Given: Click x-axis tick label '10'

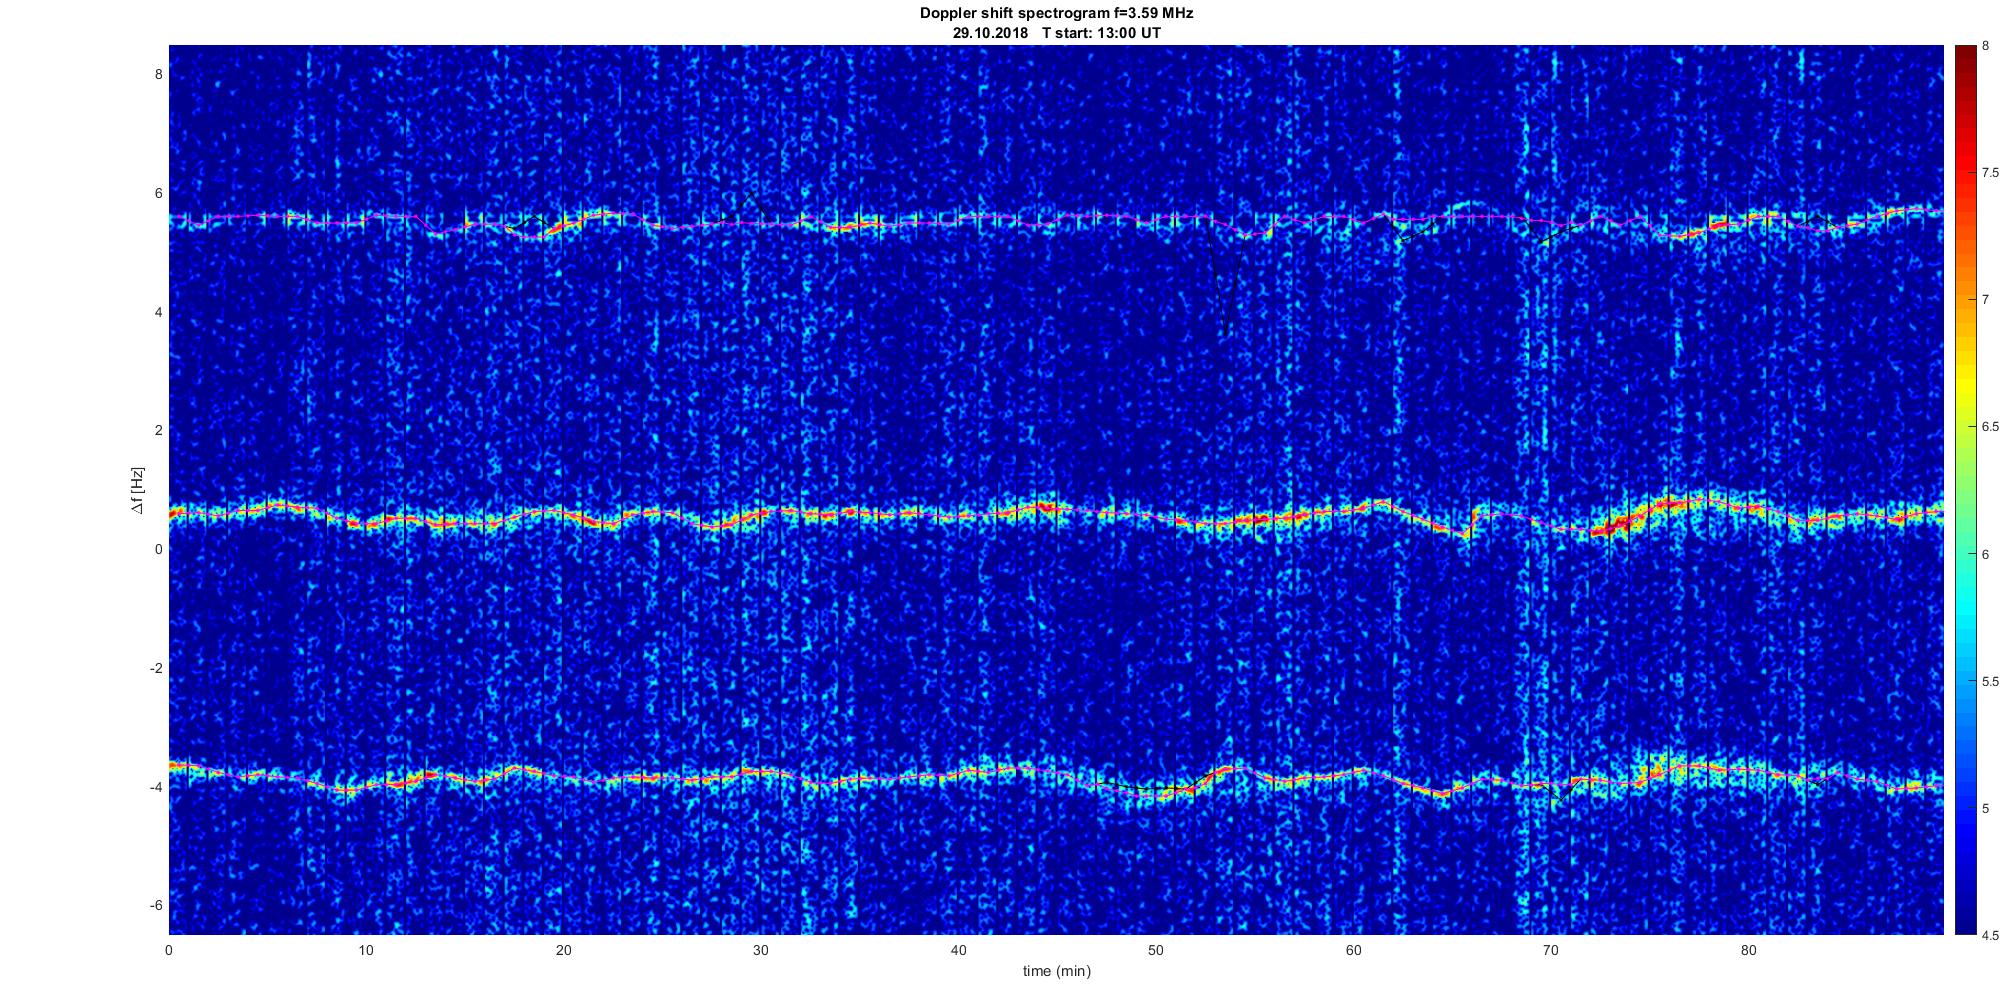Looking at the screenshot, I should point(366,950).
